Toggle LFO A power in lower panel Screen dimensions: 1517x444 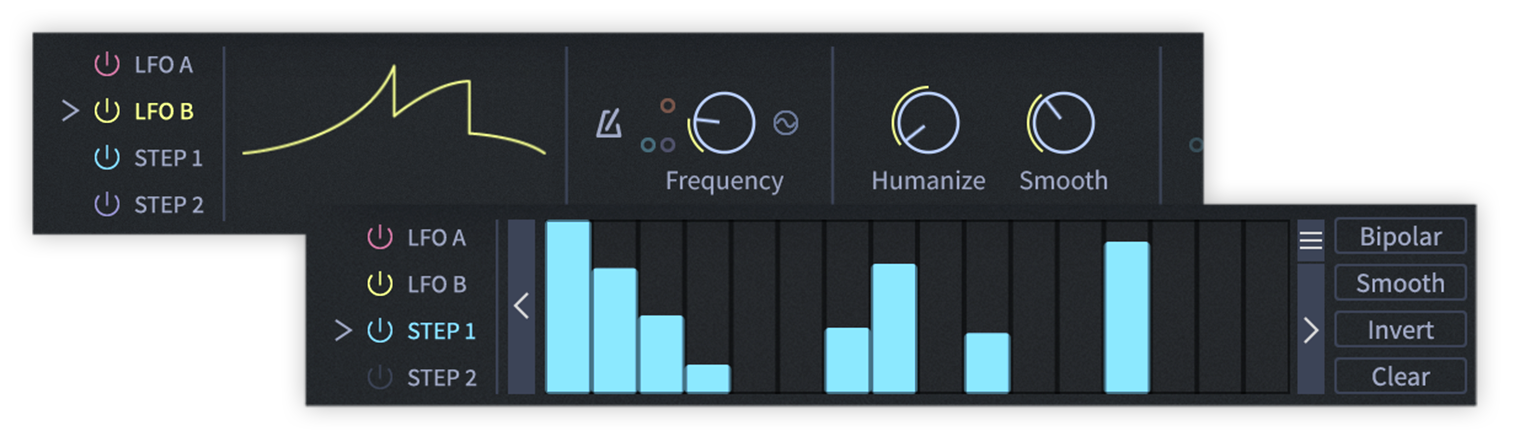click(x=379, y=238)
